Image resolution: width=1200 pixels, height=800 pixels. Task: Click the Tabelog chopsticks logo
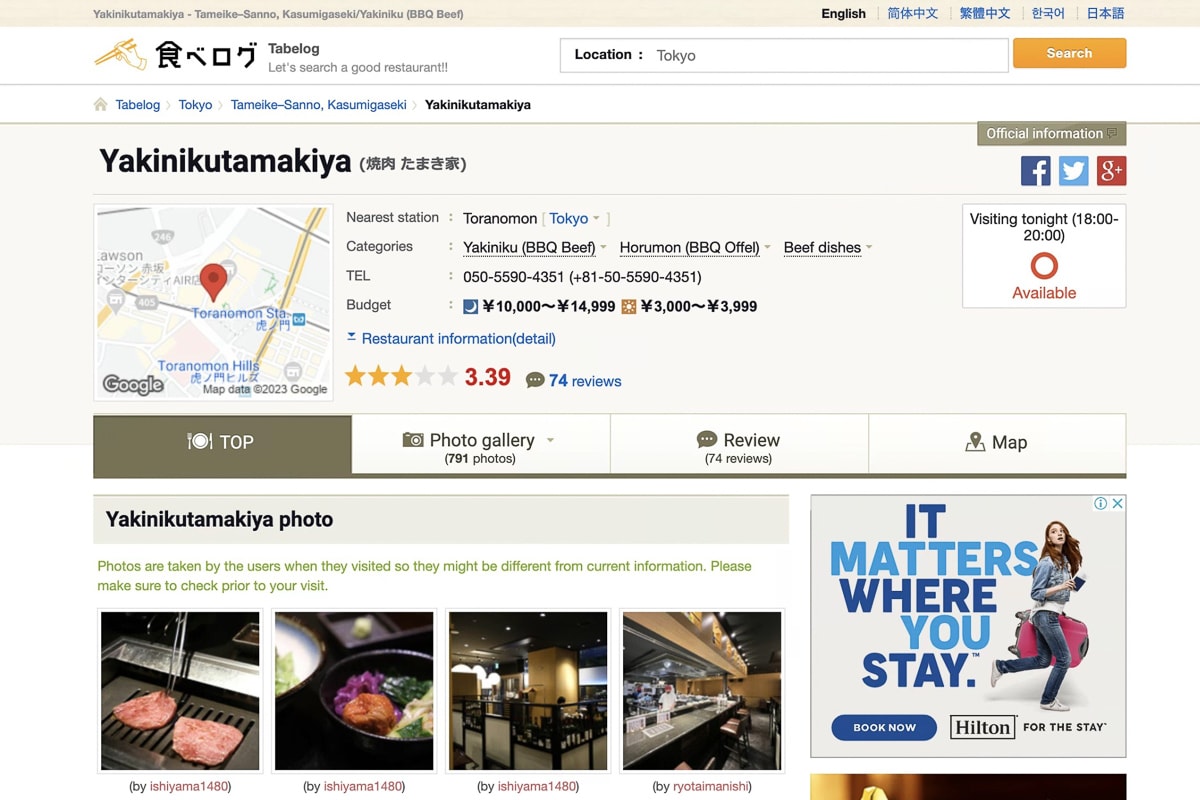coord(120,54)
